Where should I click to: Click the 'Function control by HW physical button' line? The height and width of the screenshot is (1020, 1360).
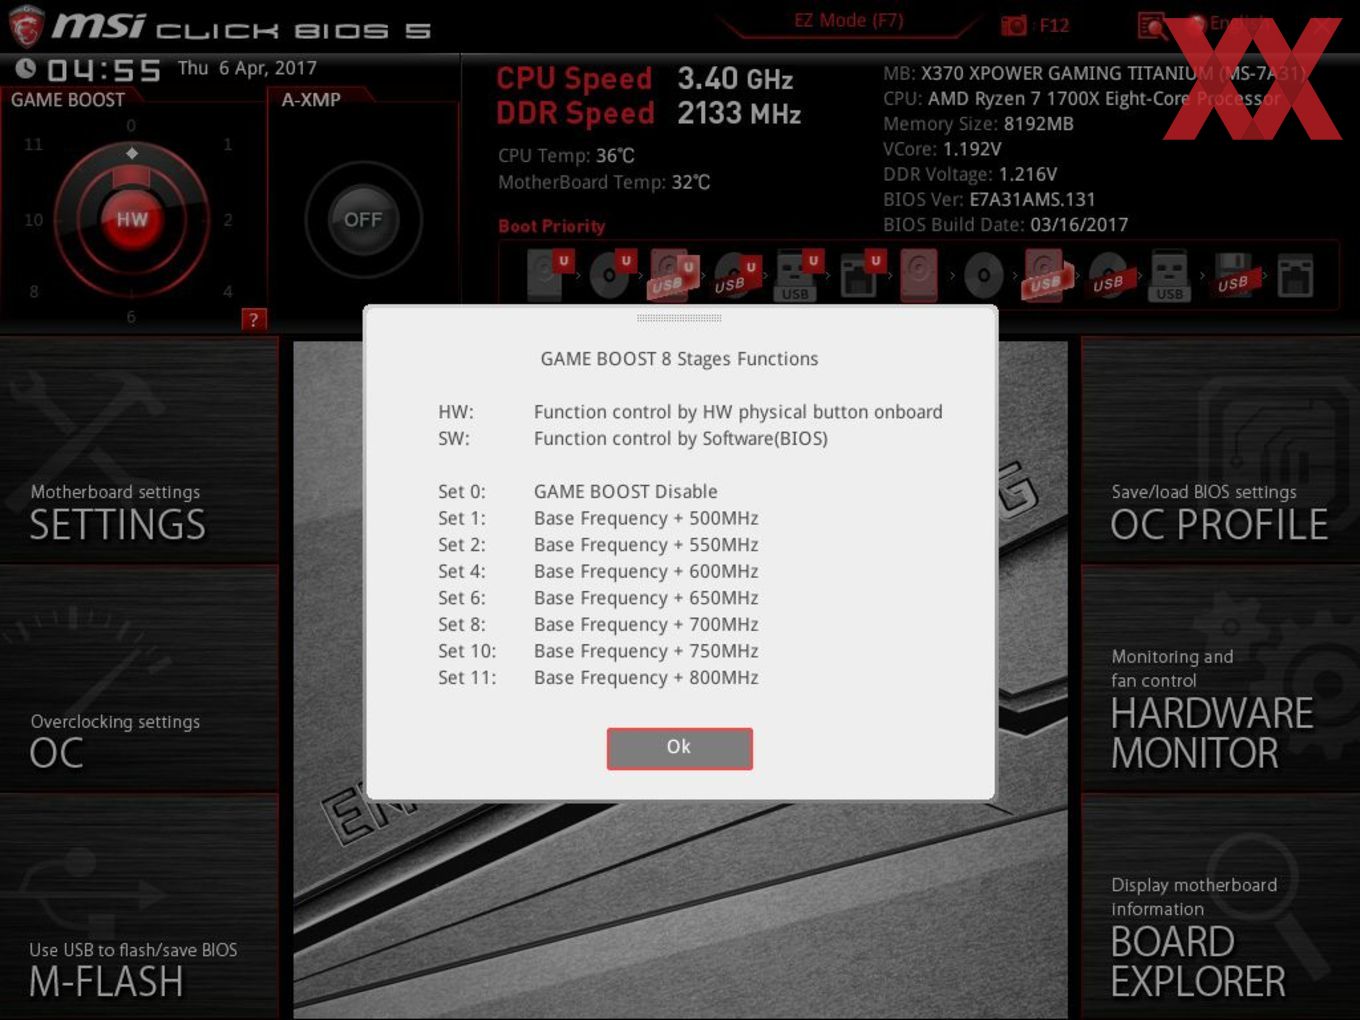pos(738,412)
